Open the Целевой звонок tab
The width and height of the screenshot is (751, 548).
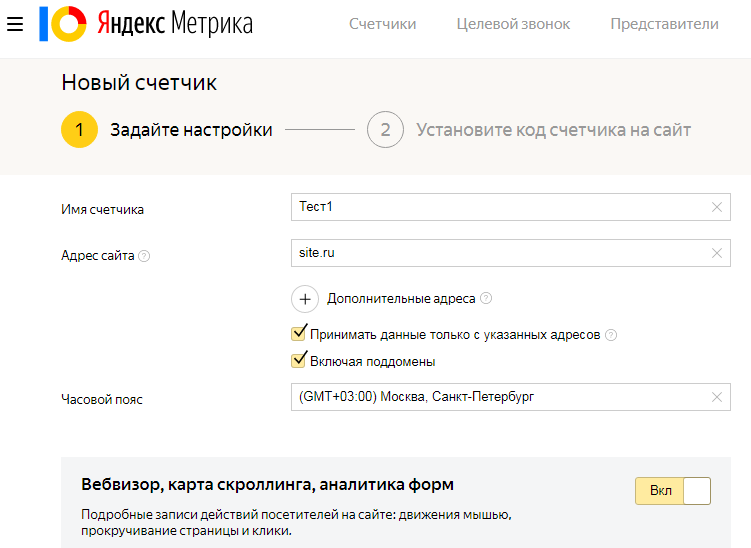click(513, 24)
